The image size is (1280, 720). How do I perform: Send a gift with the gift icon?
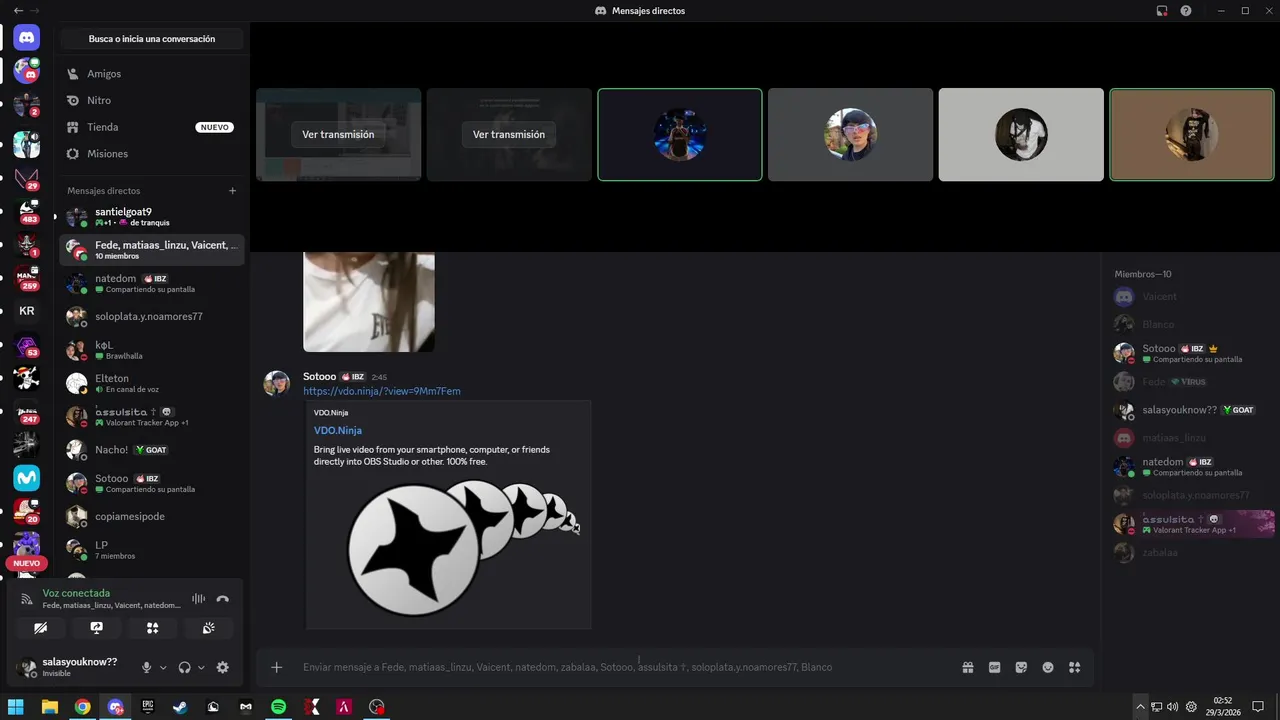[968, 667]
